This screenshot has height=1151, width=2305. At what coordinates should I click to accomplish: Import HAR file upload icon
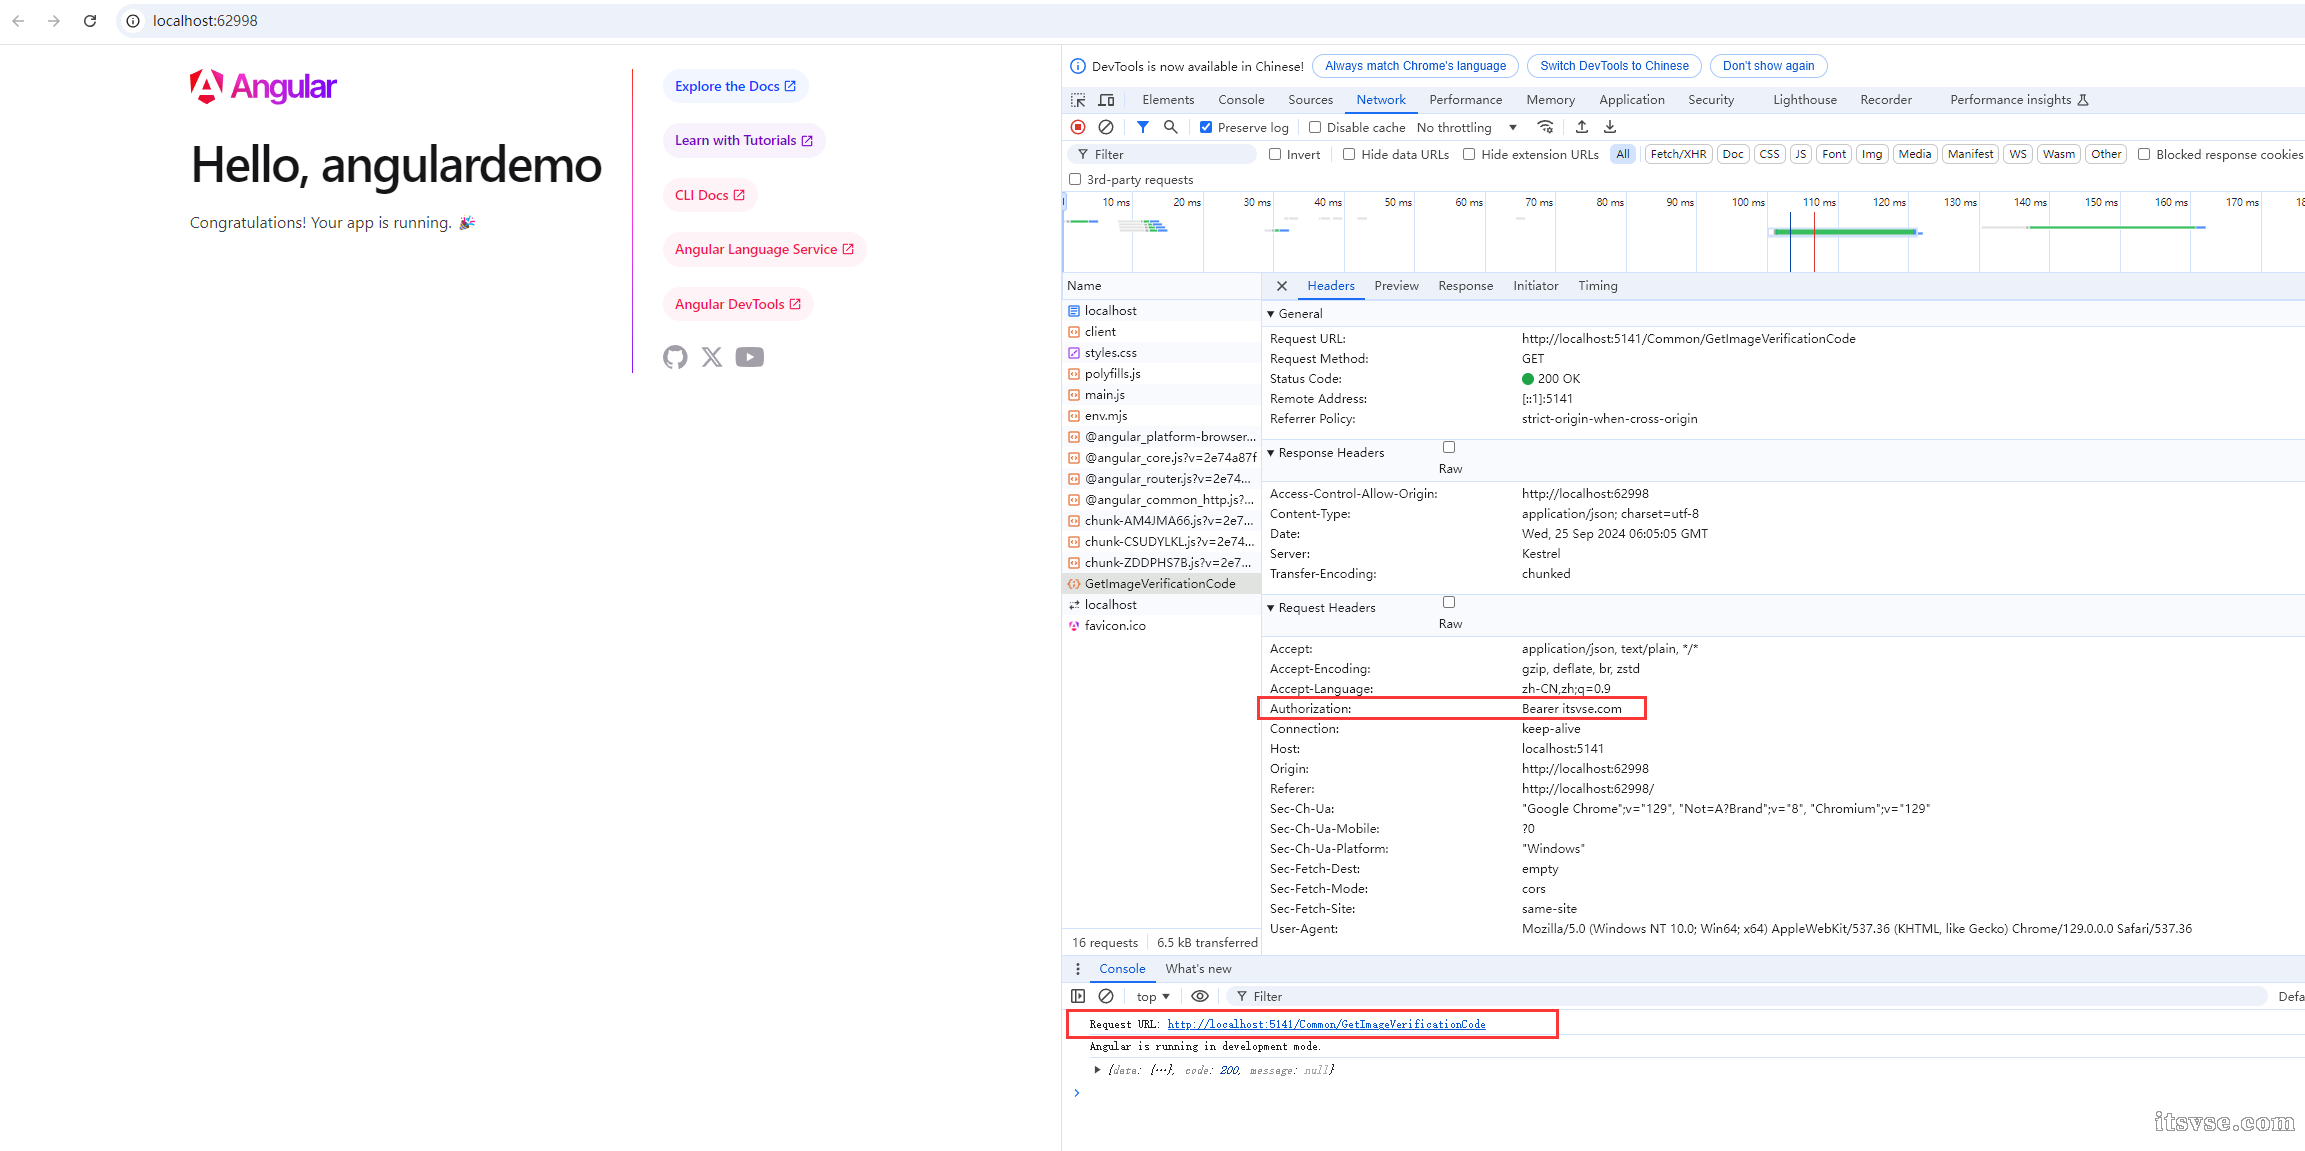[1582, 127]
